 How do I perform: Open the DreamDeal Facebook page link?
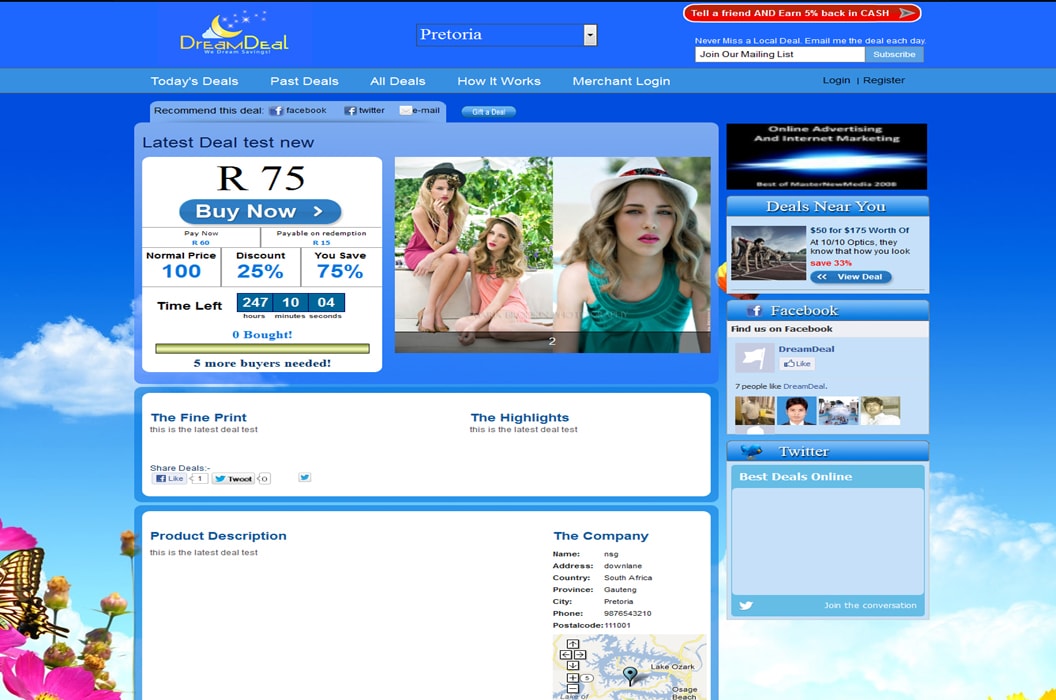[806, 349]
